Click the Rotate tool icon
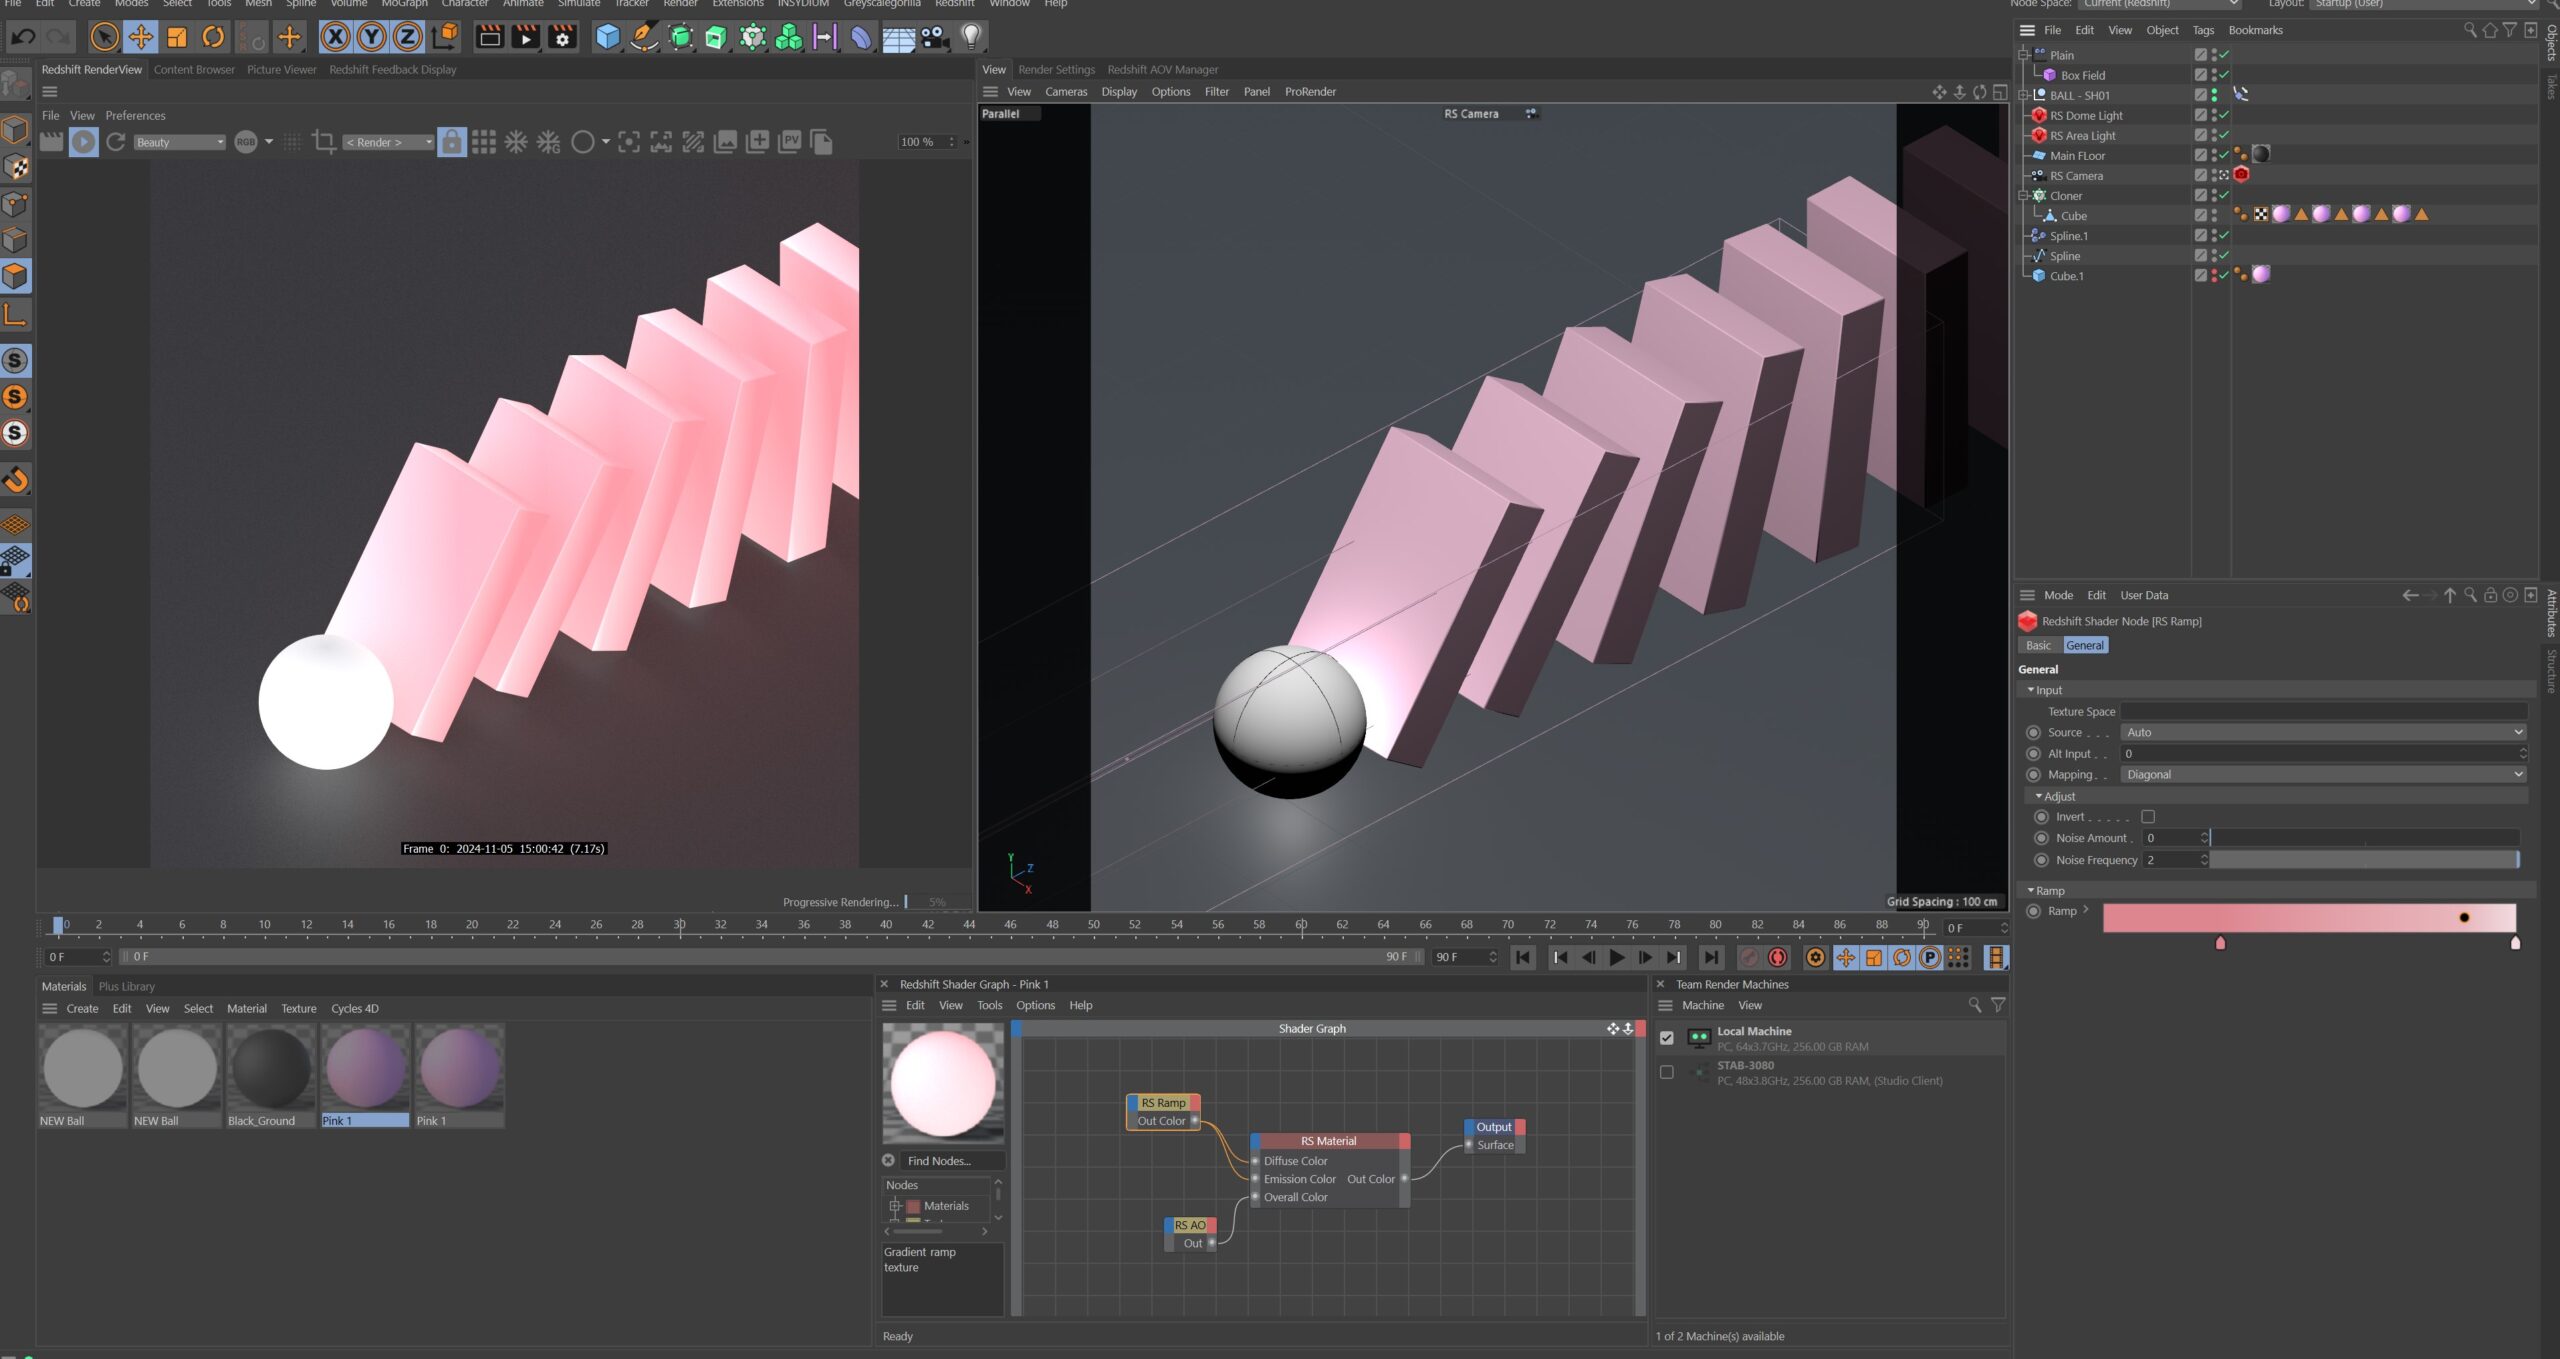Screen dimensions: 2560x1359 tap(213, 37)
